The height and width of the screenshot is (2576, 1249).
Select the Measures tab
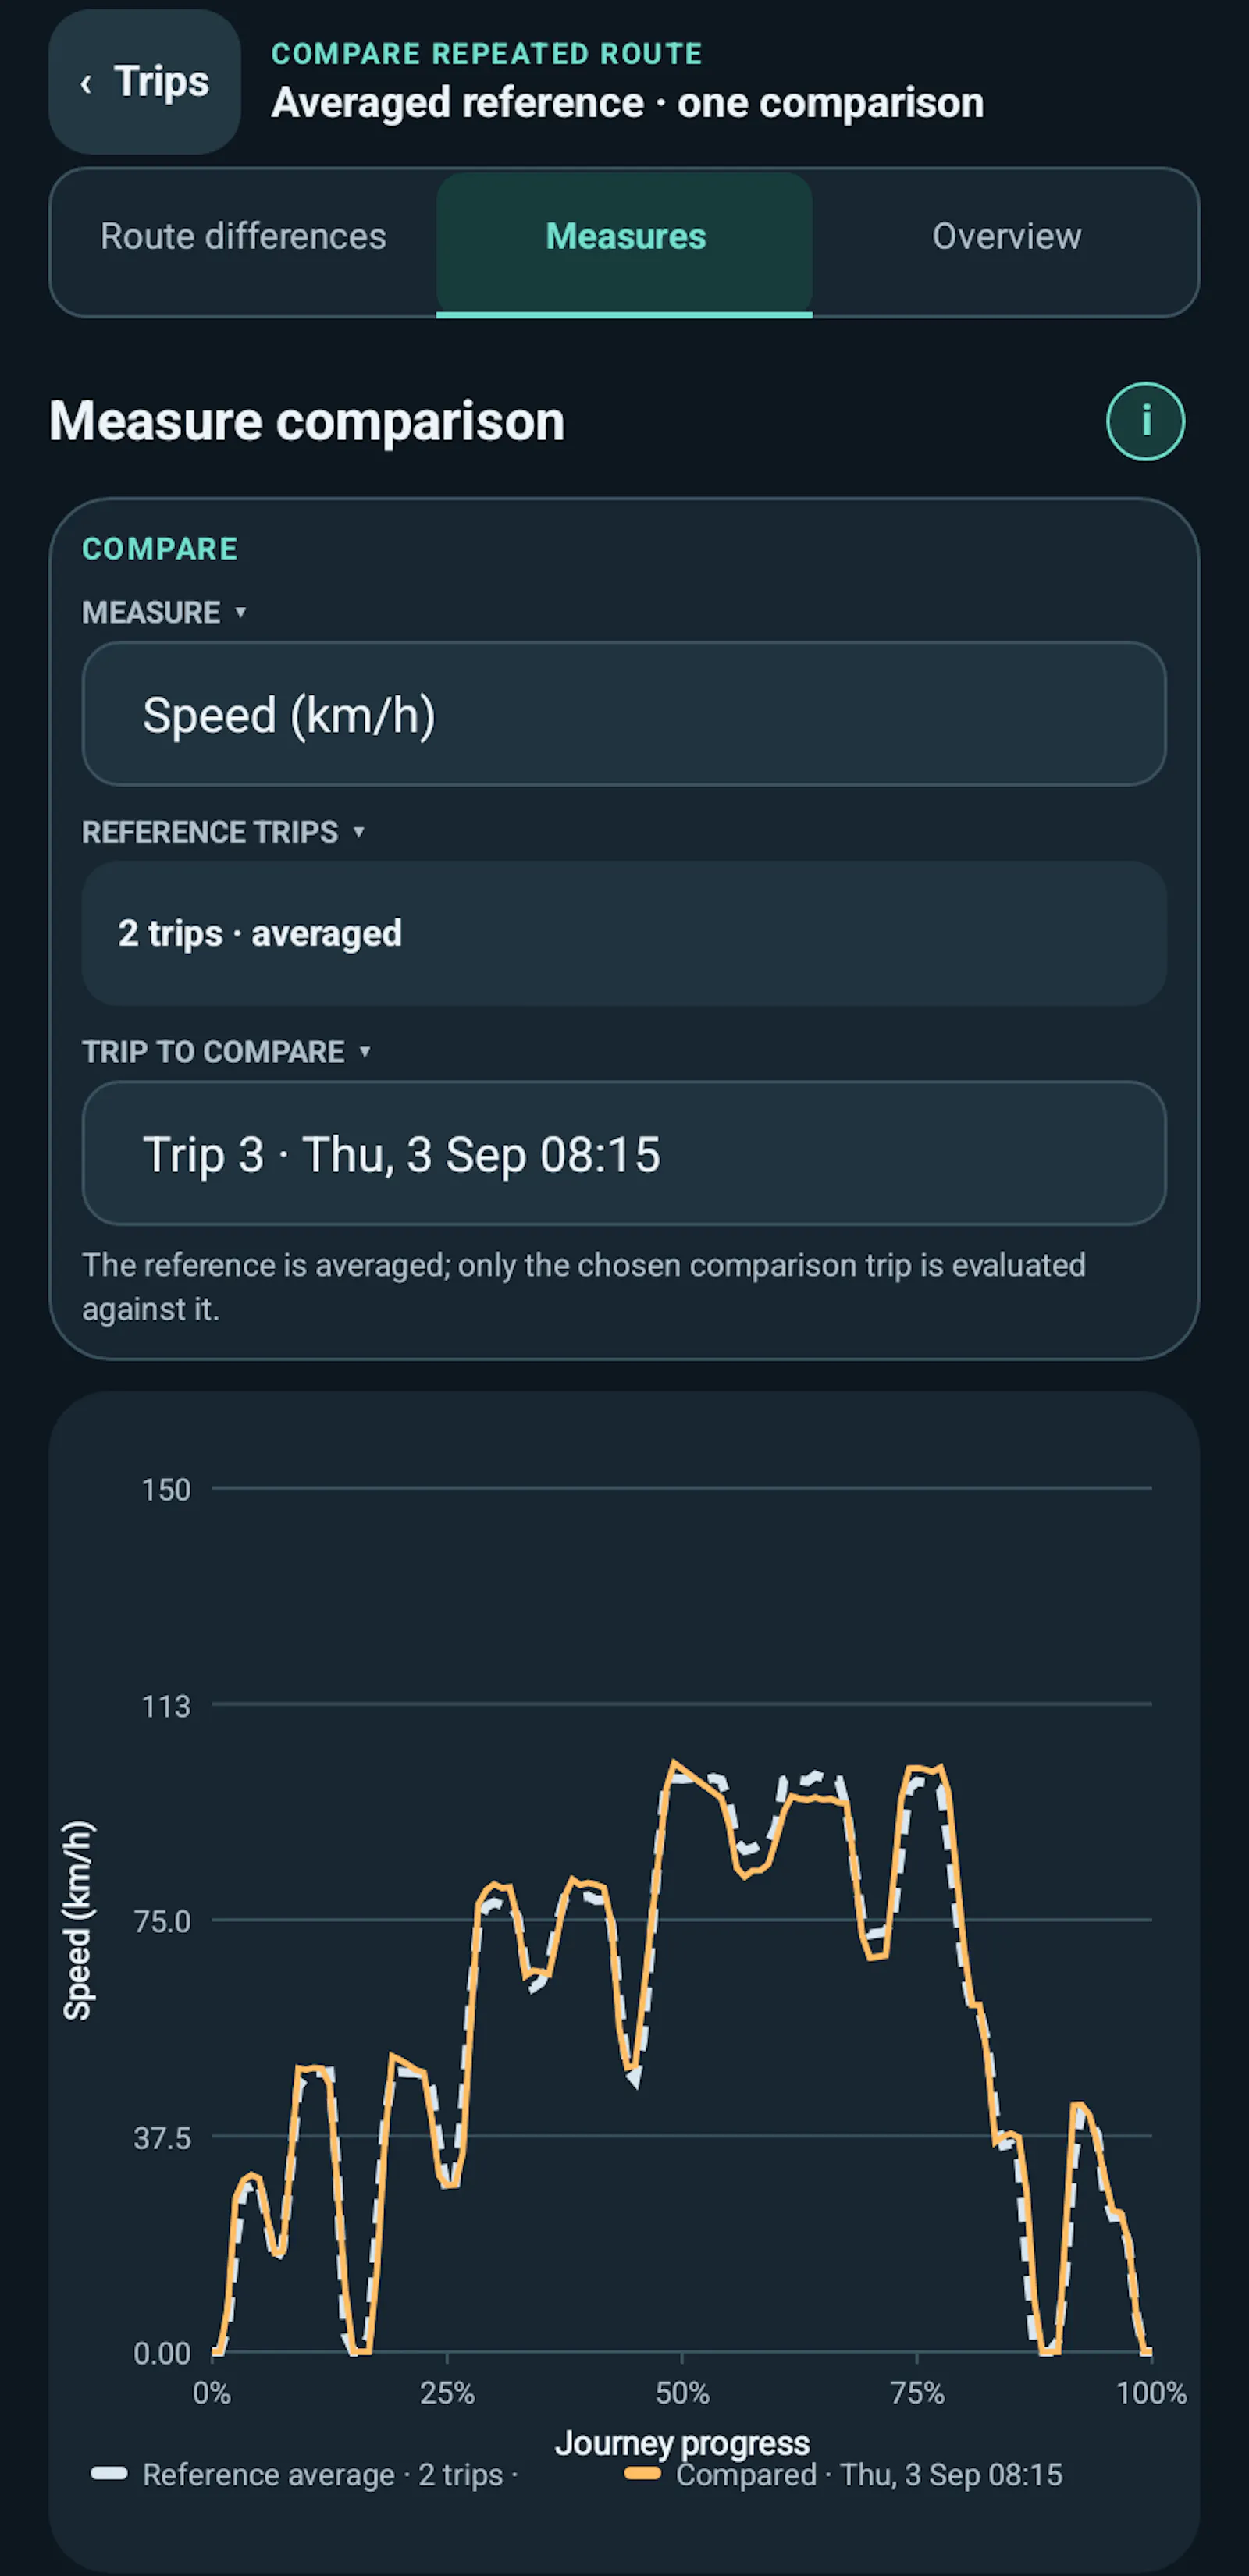pos(625,237)
